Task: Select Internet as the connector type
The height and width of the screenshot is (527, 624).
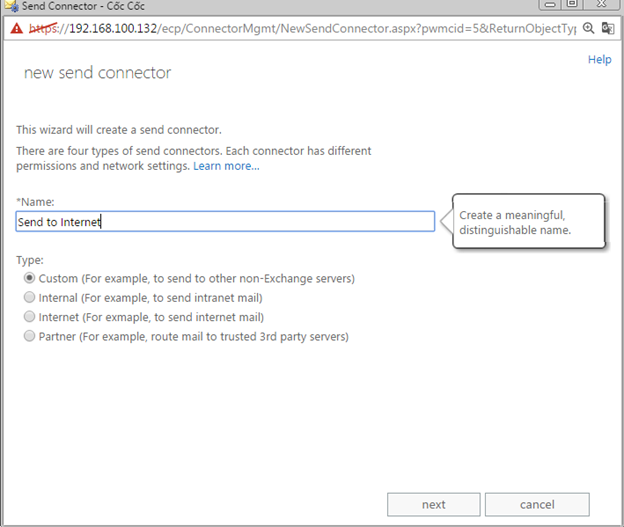Action: (x=30, y=317)
